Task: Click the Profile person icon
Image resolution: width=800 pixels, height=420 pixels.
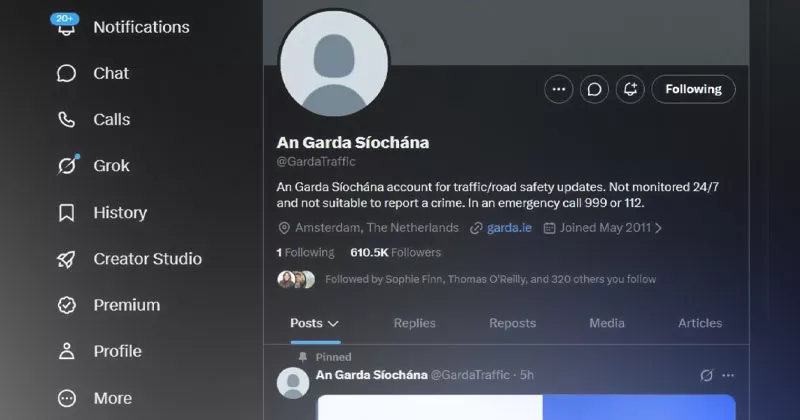Action: 66,352
